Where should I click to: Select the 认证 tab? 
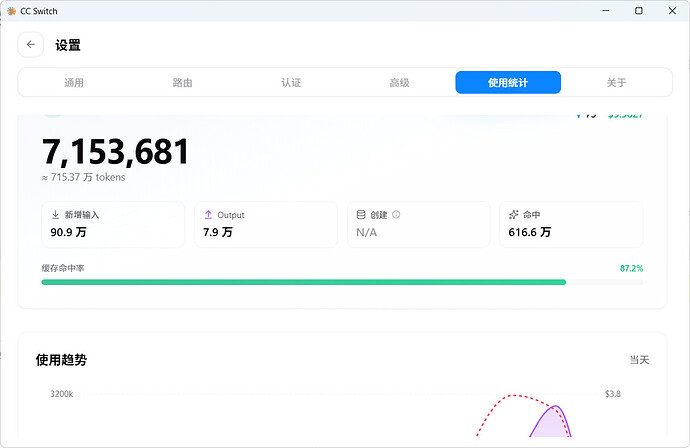291,82
